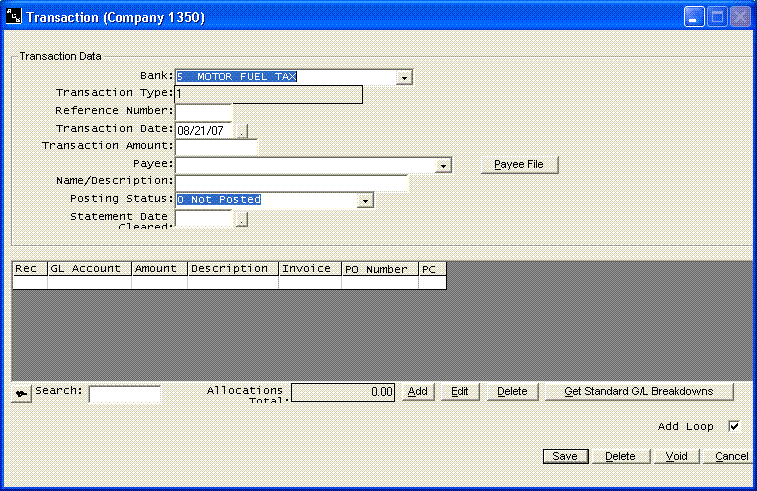Open the Transaction Date picker button
757x491 pixels.
(x=241, y=130)
